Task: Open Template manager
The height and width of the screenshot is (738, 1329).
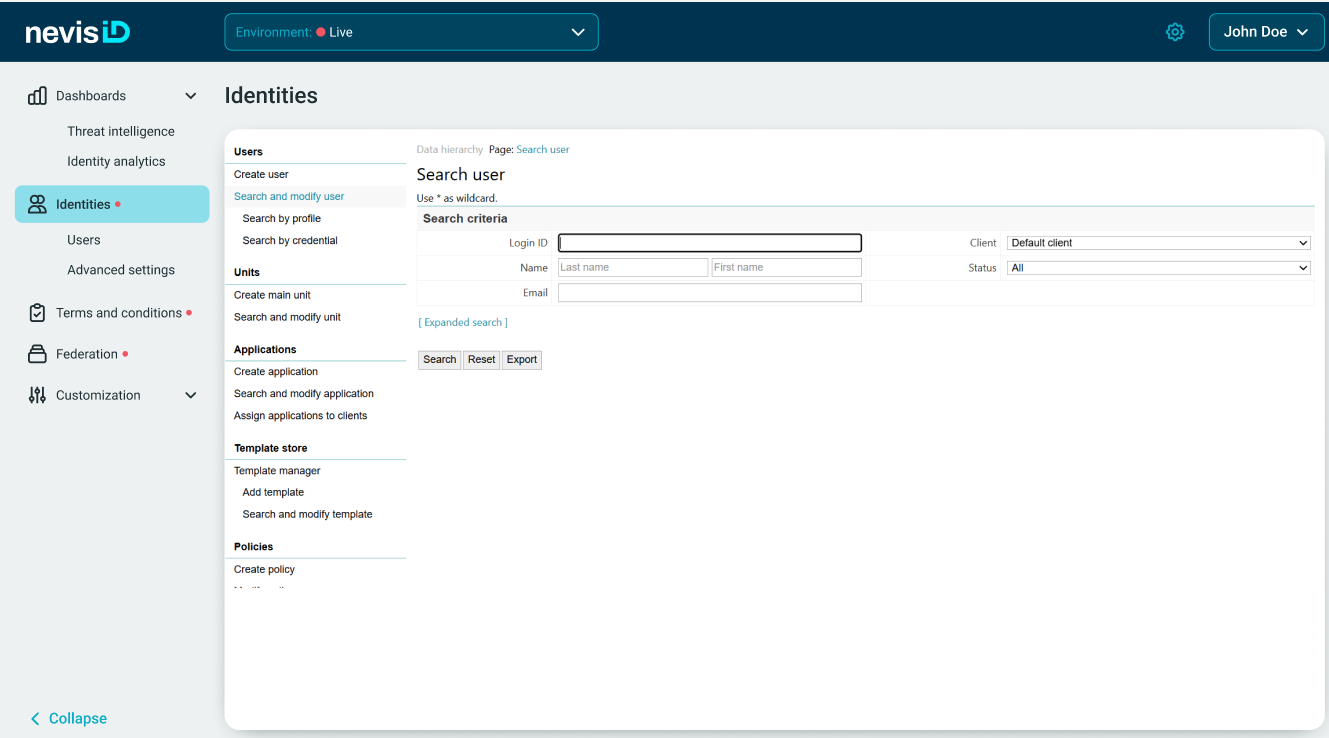Action: point(277,470)
